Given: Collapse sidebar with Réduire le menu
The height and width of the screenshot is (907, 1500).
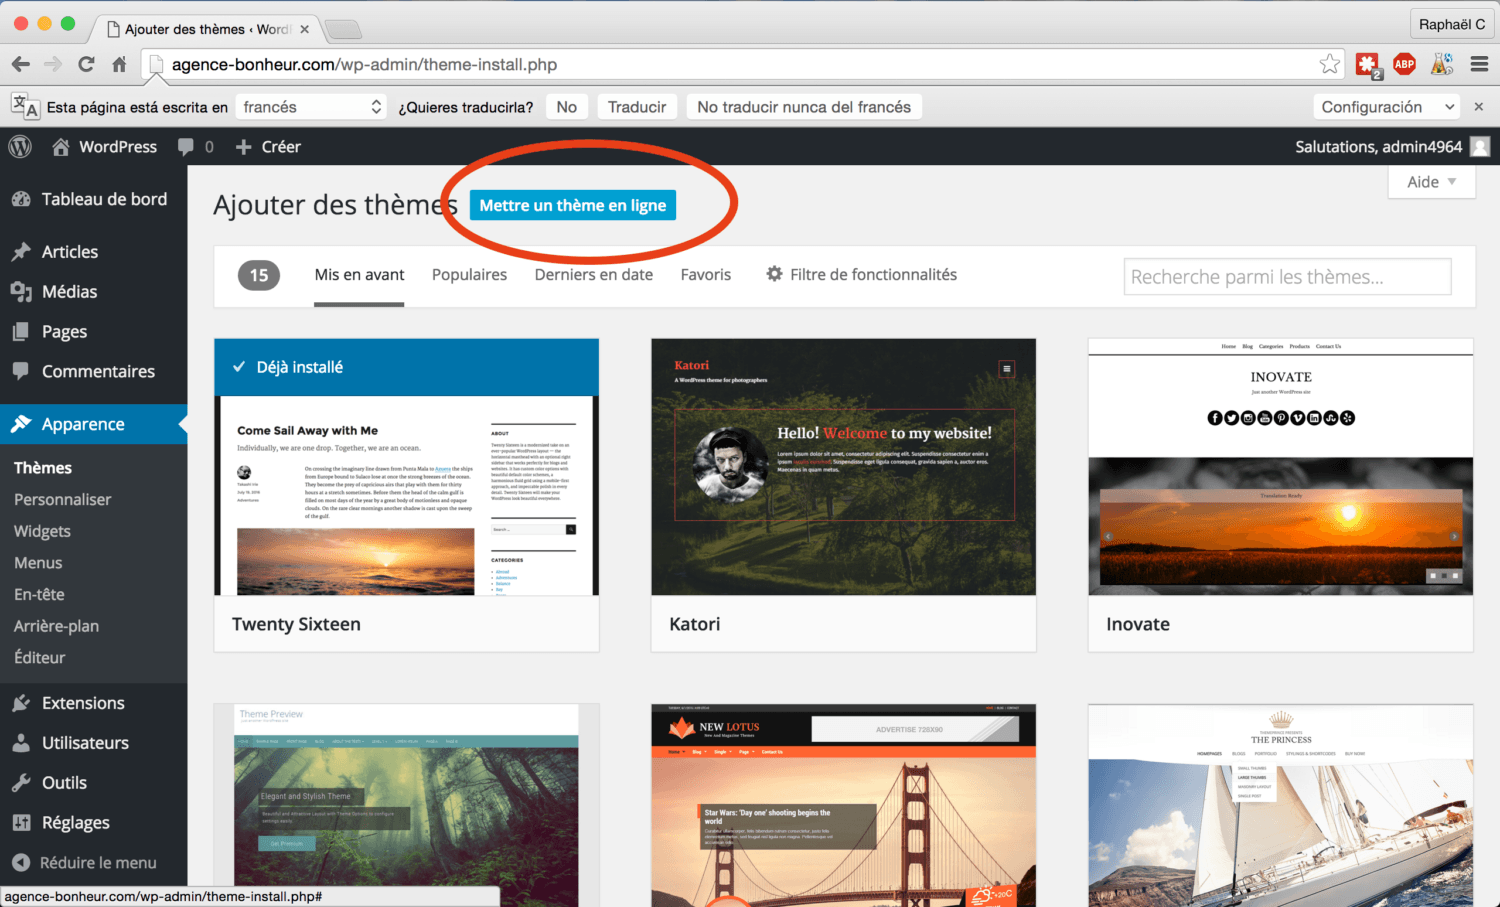Looking at the screenshot, I should 93,862.
